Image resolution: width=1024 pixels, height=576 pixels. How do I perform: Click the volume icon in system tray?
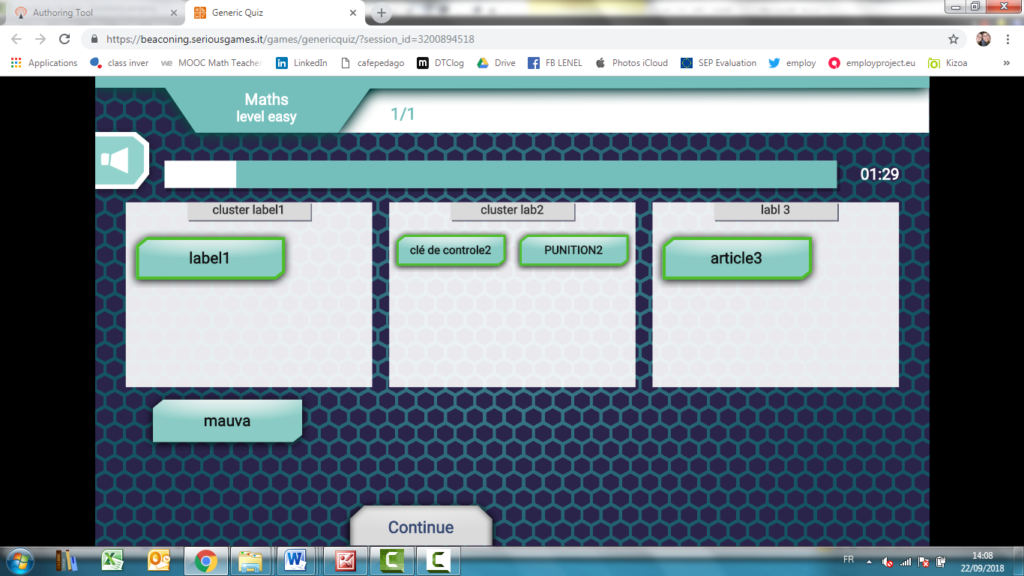[x=887, y=562]
